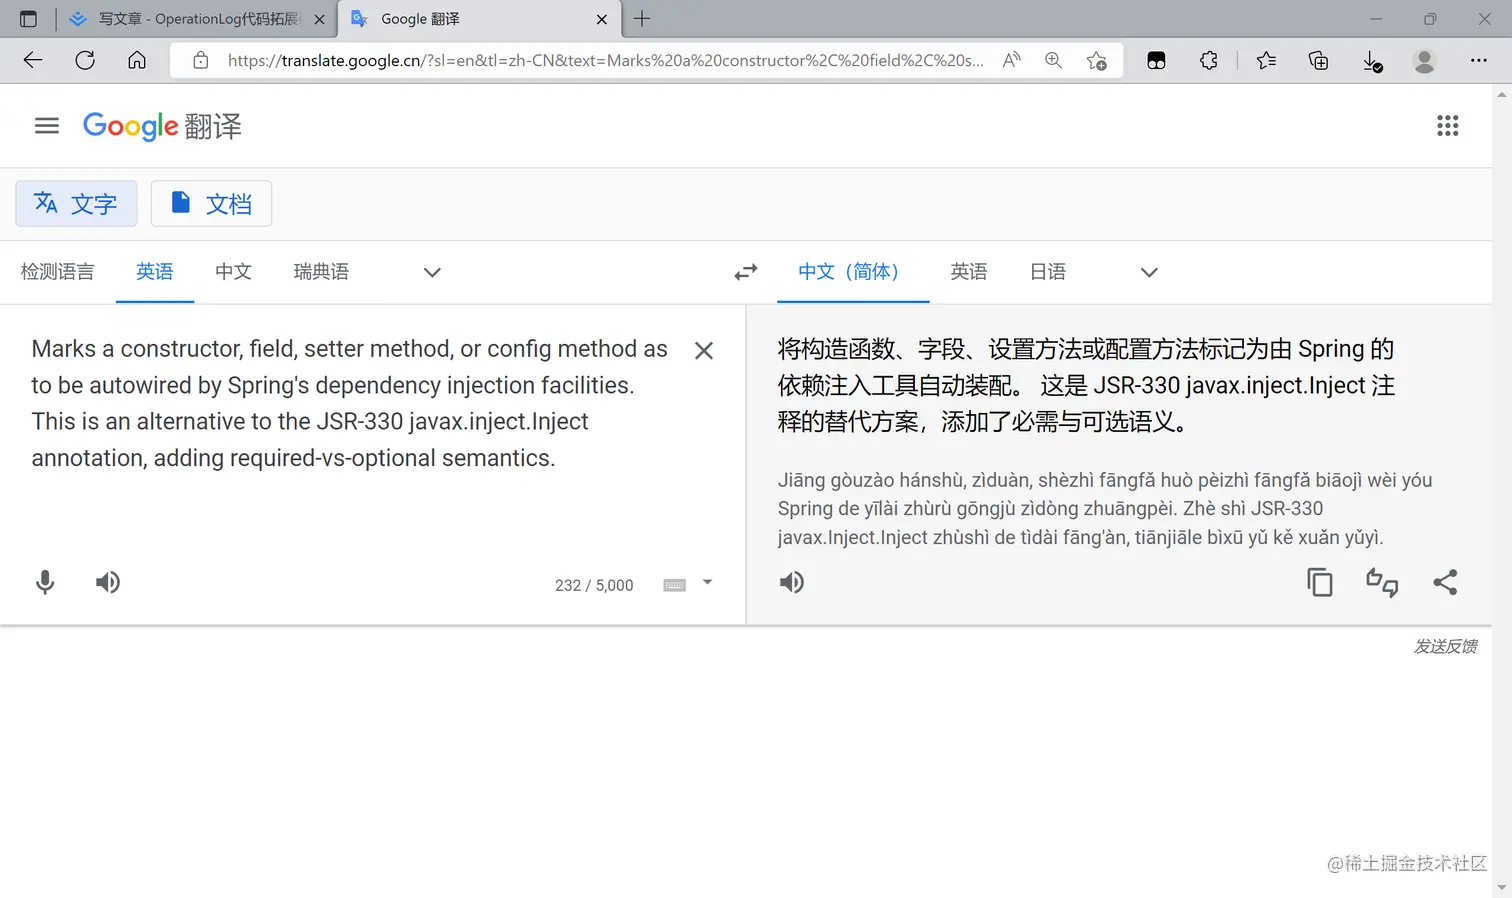Image resolution: width=1512 pixels, height=898 pixels.
Task: Click the 232 / 5,000 character count
Action: click(594, 585)
